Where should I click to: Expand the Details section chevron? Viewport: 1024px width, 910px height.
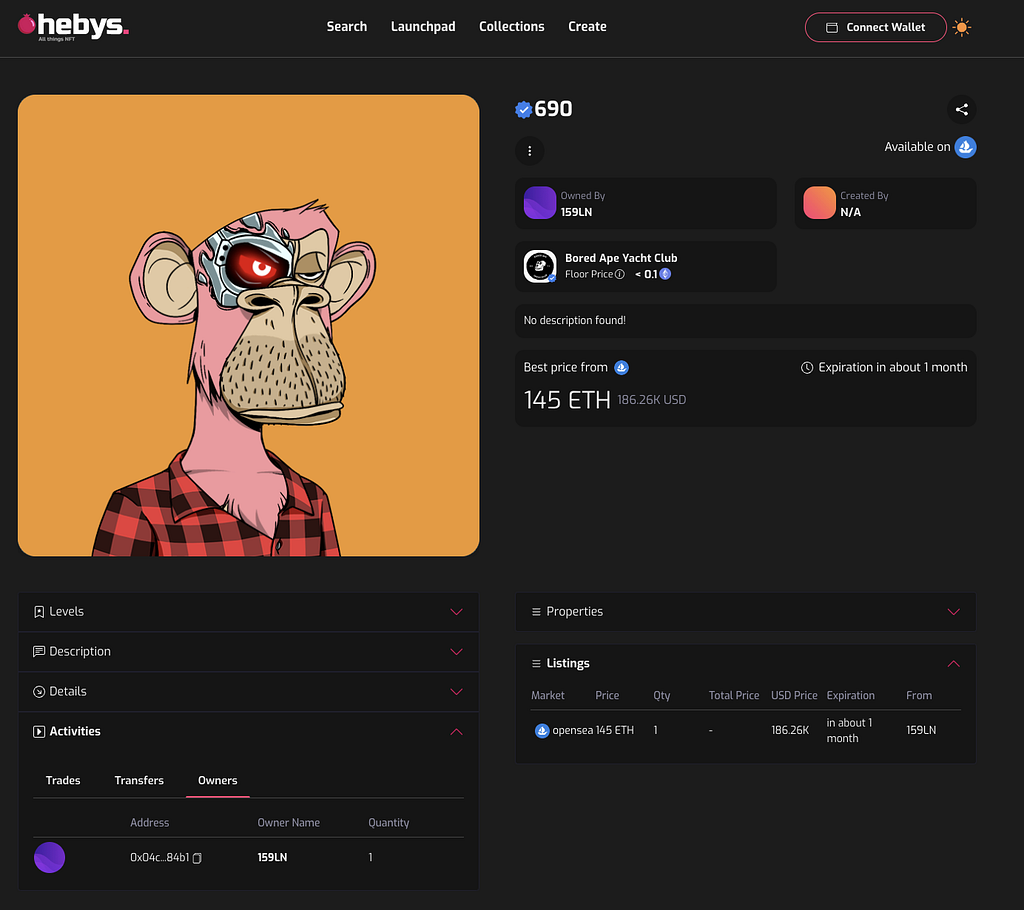[x=456, y=692]
